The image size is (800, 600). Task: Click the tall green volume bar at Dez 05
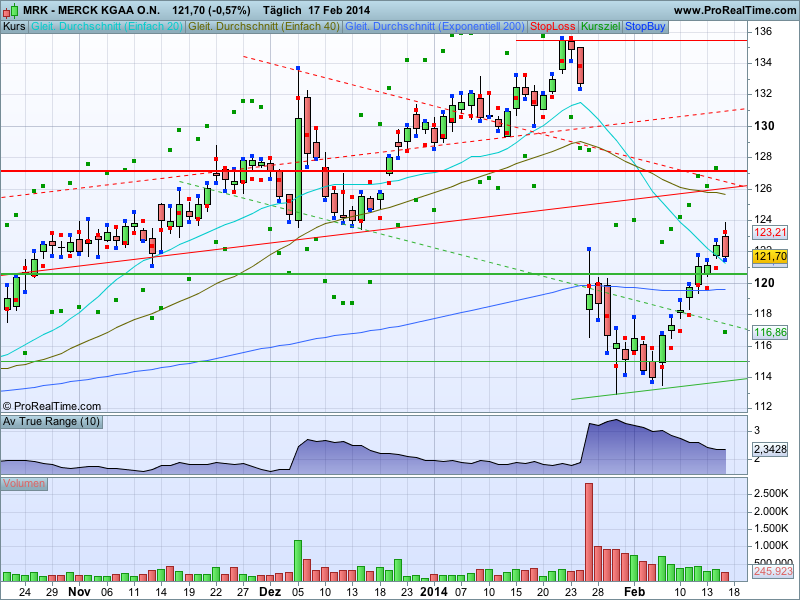298,561
